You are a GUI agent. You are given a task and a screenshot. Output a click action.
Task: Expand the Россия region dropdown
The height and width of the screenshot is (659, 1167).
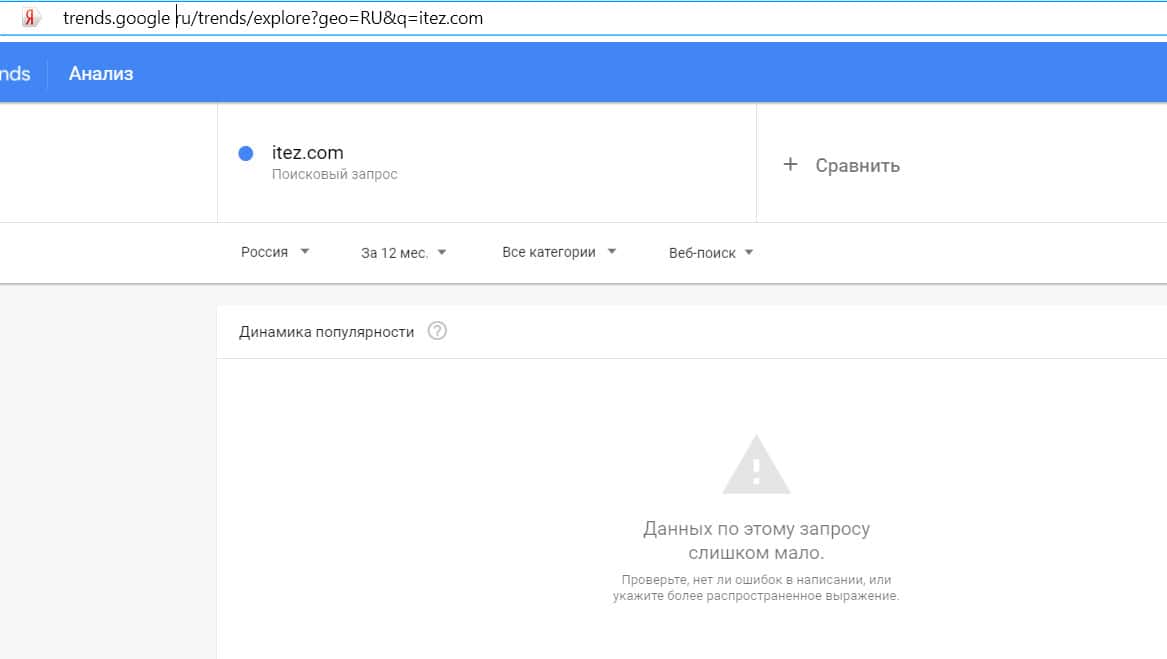[275, 252]
